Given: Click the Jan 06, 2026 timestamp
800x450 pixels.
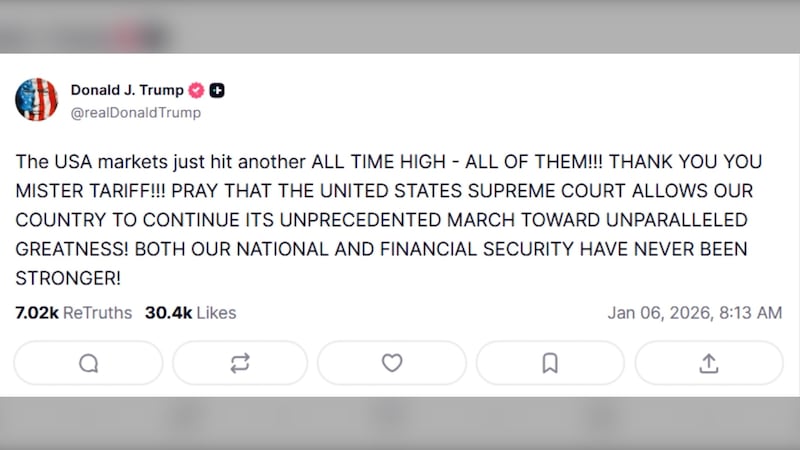Looking at the screenshot, I should tap(694, 313).
